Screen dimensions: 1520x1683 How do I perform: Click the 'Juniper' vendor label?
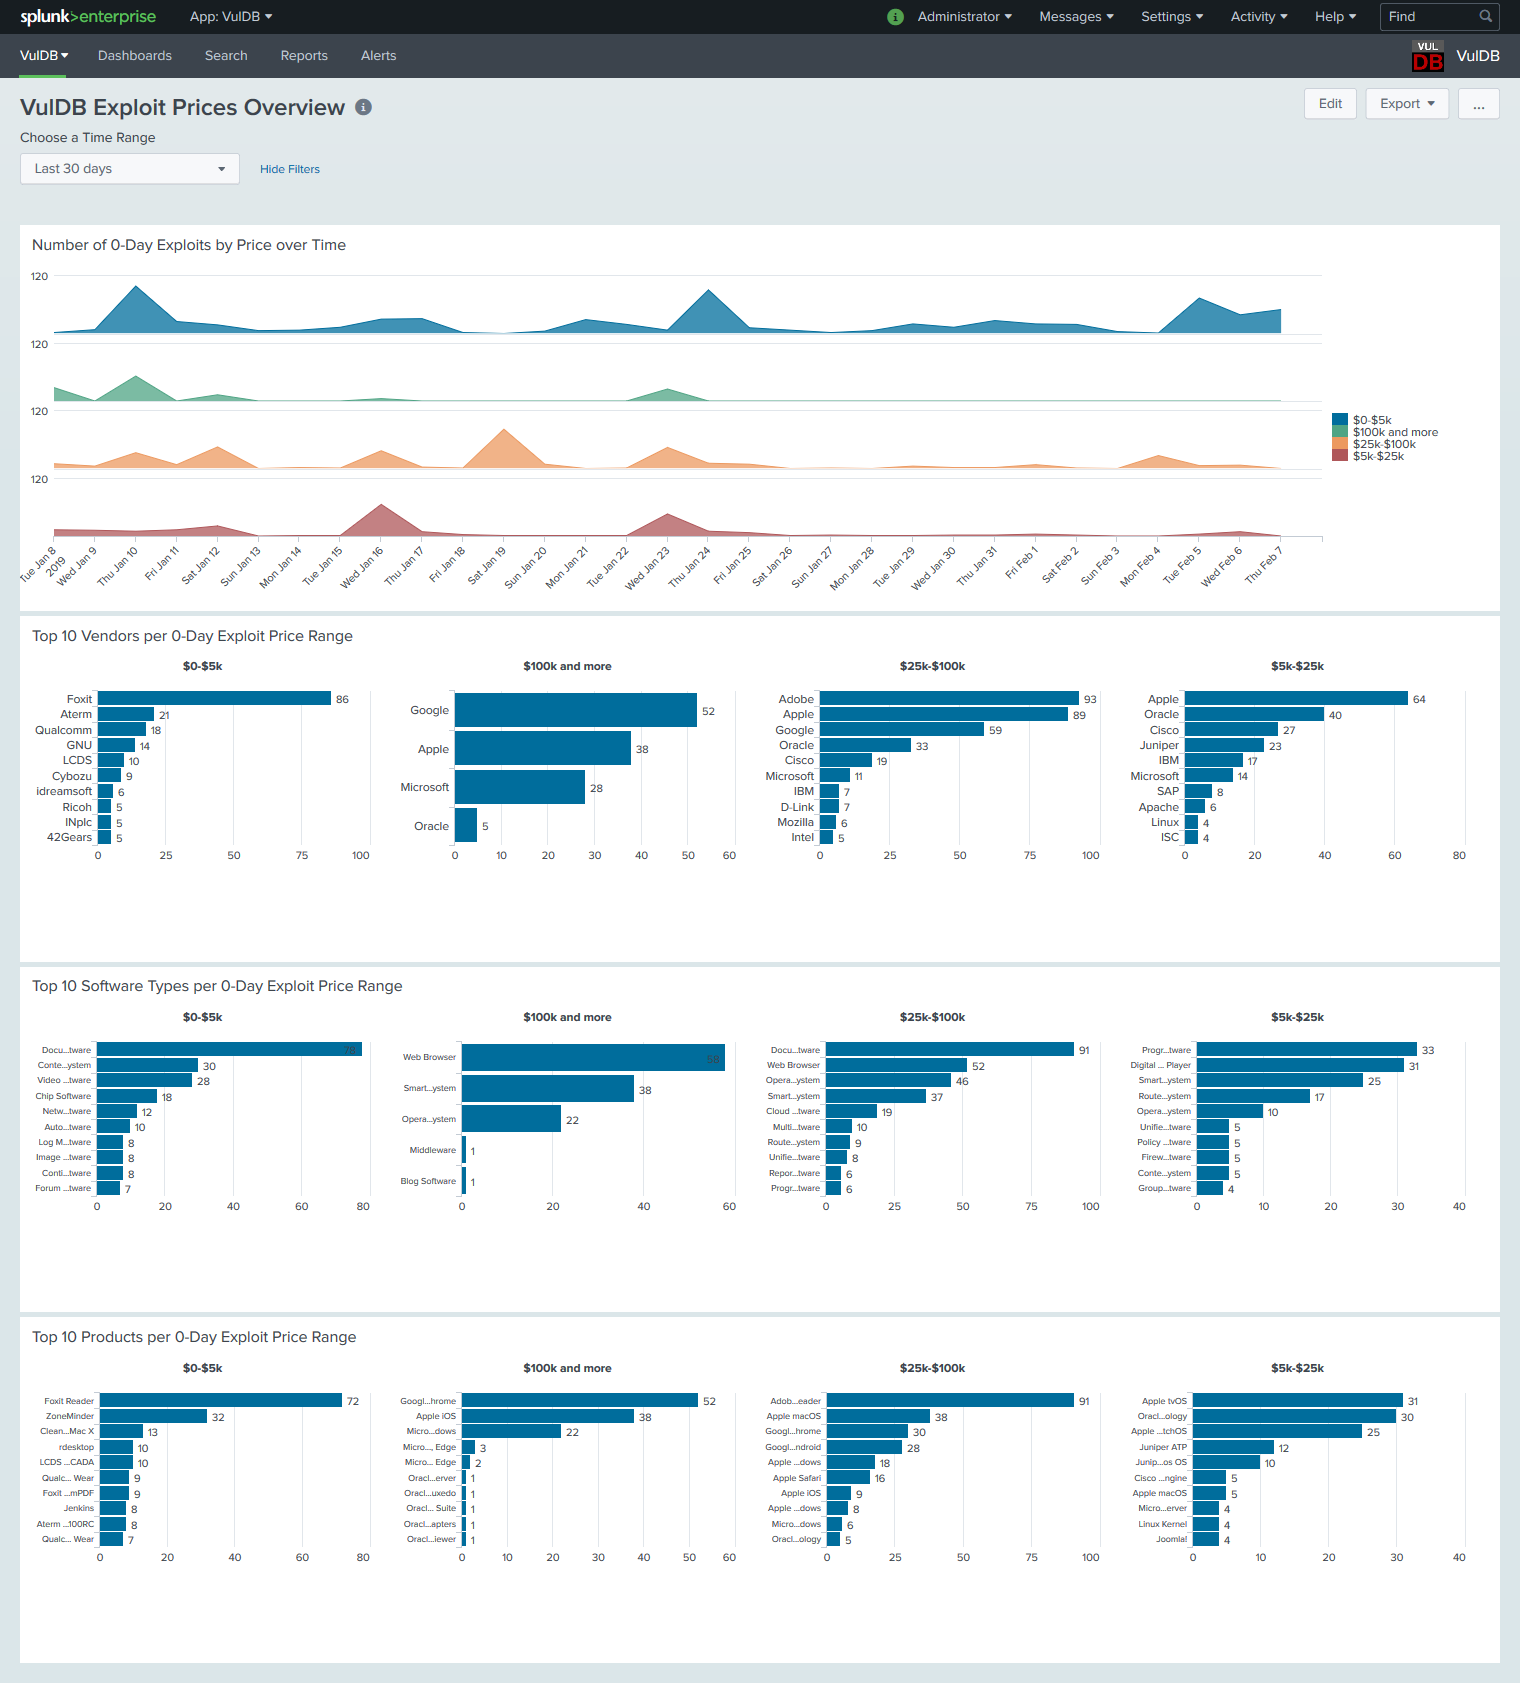pos(1159,745)
